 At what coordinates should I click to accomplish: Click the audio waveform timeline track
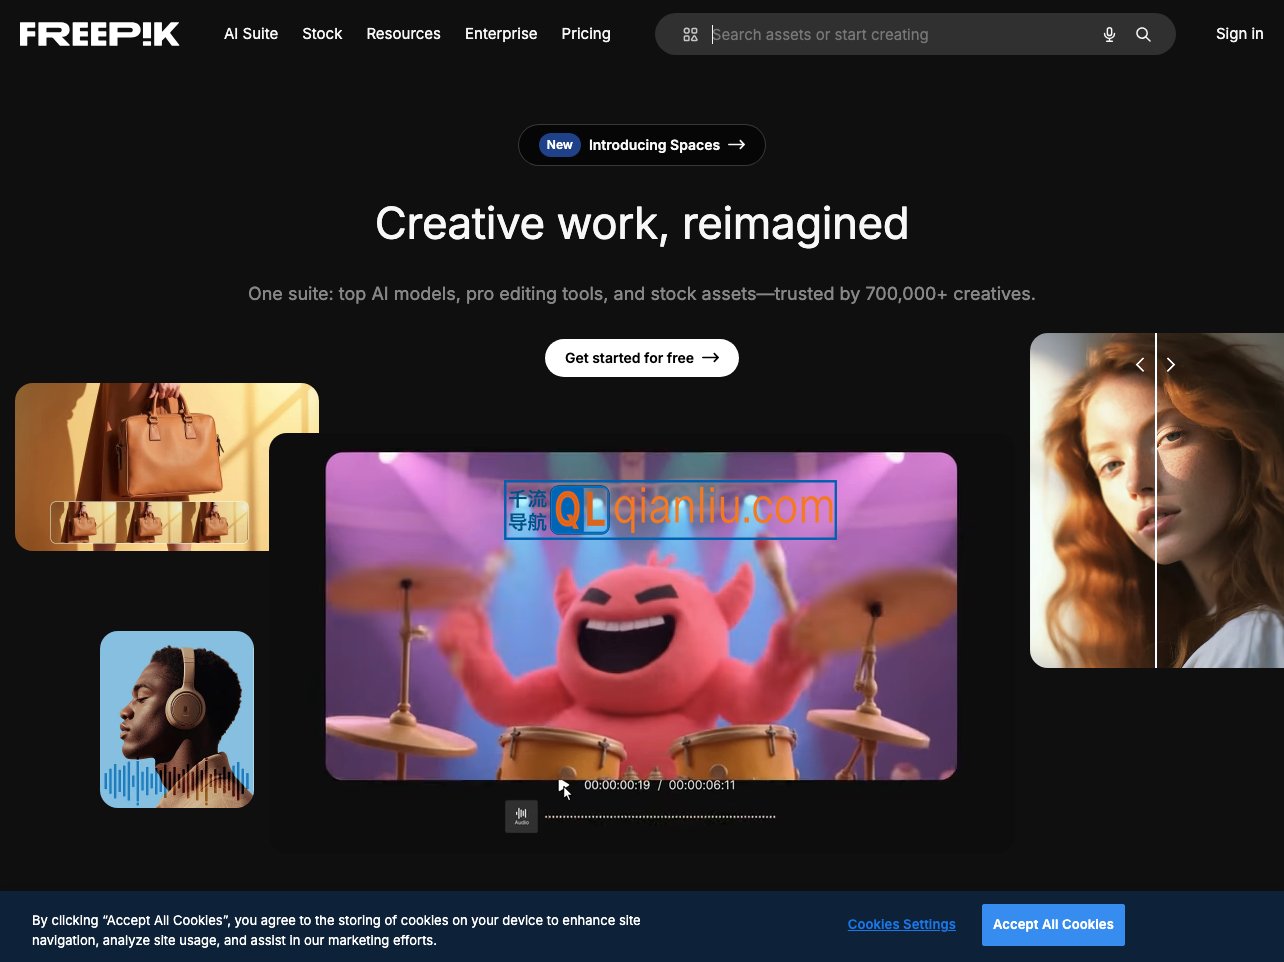click(660, 817)
